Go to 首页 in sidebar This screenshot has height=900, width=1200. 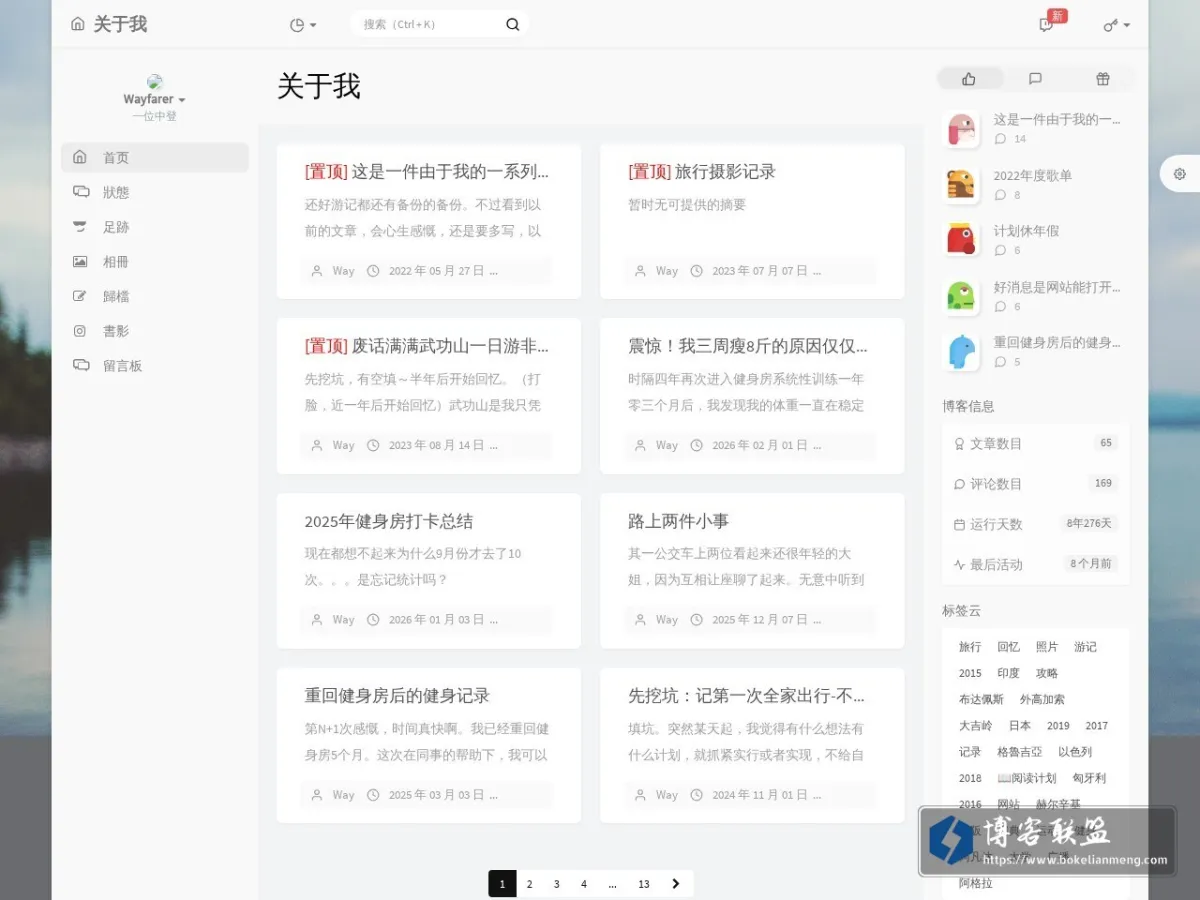pyautogui.click(x=154, y=157)
